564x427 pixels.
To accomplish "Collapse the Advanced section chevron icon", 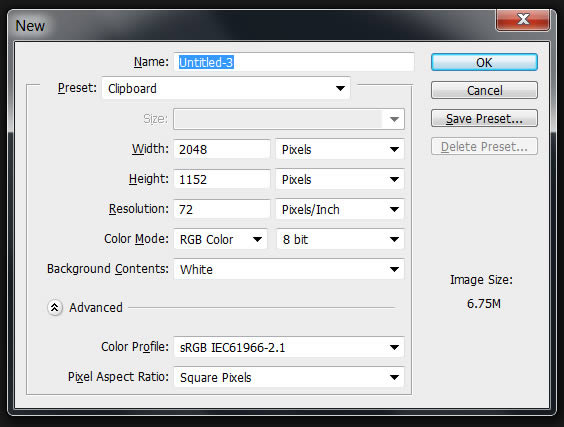I will click(x=55, y=308).
